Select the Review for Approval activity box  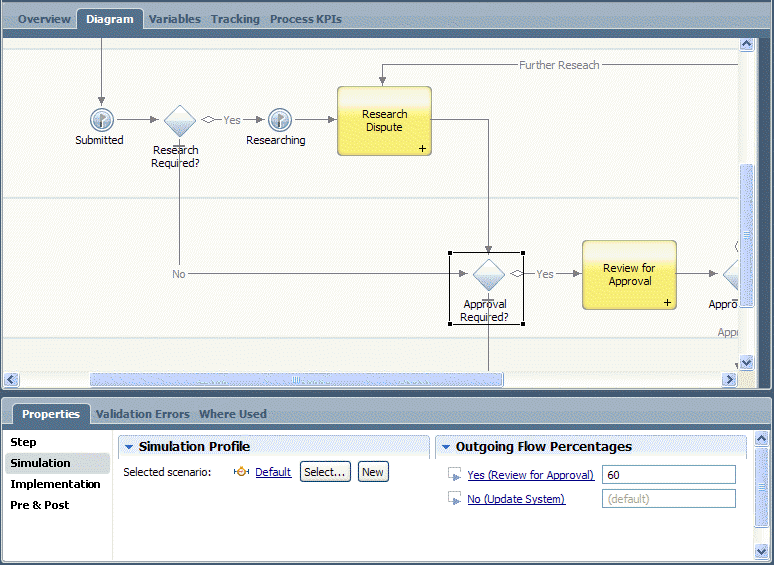click(x=629, y=275)
